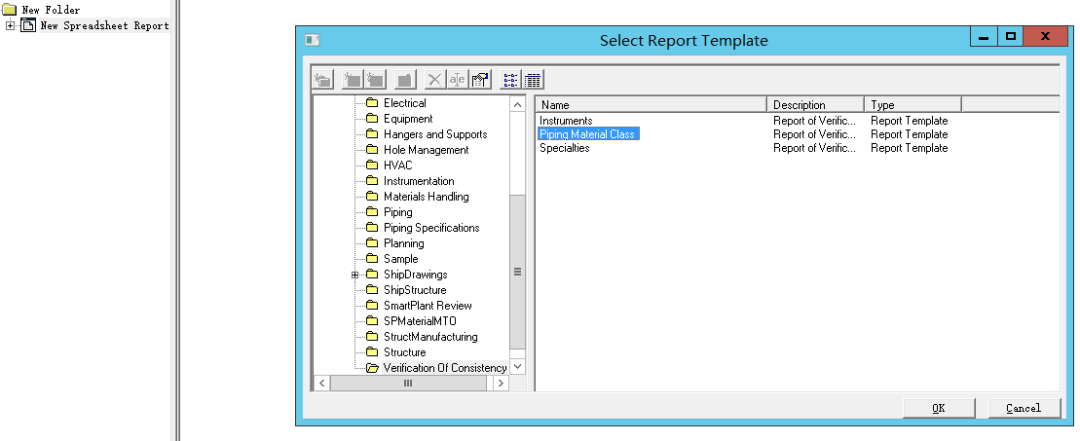
Task: Select Instrumentation folder
Action: (x=419, y=181)
